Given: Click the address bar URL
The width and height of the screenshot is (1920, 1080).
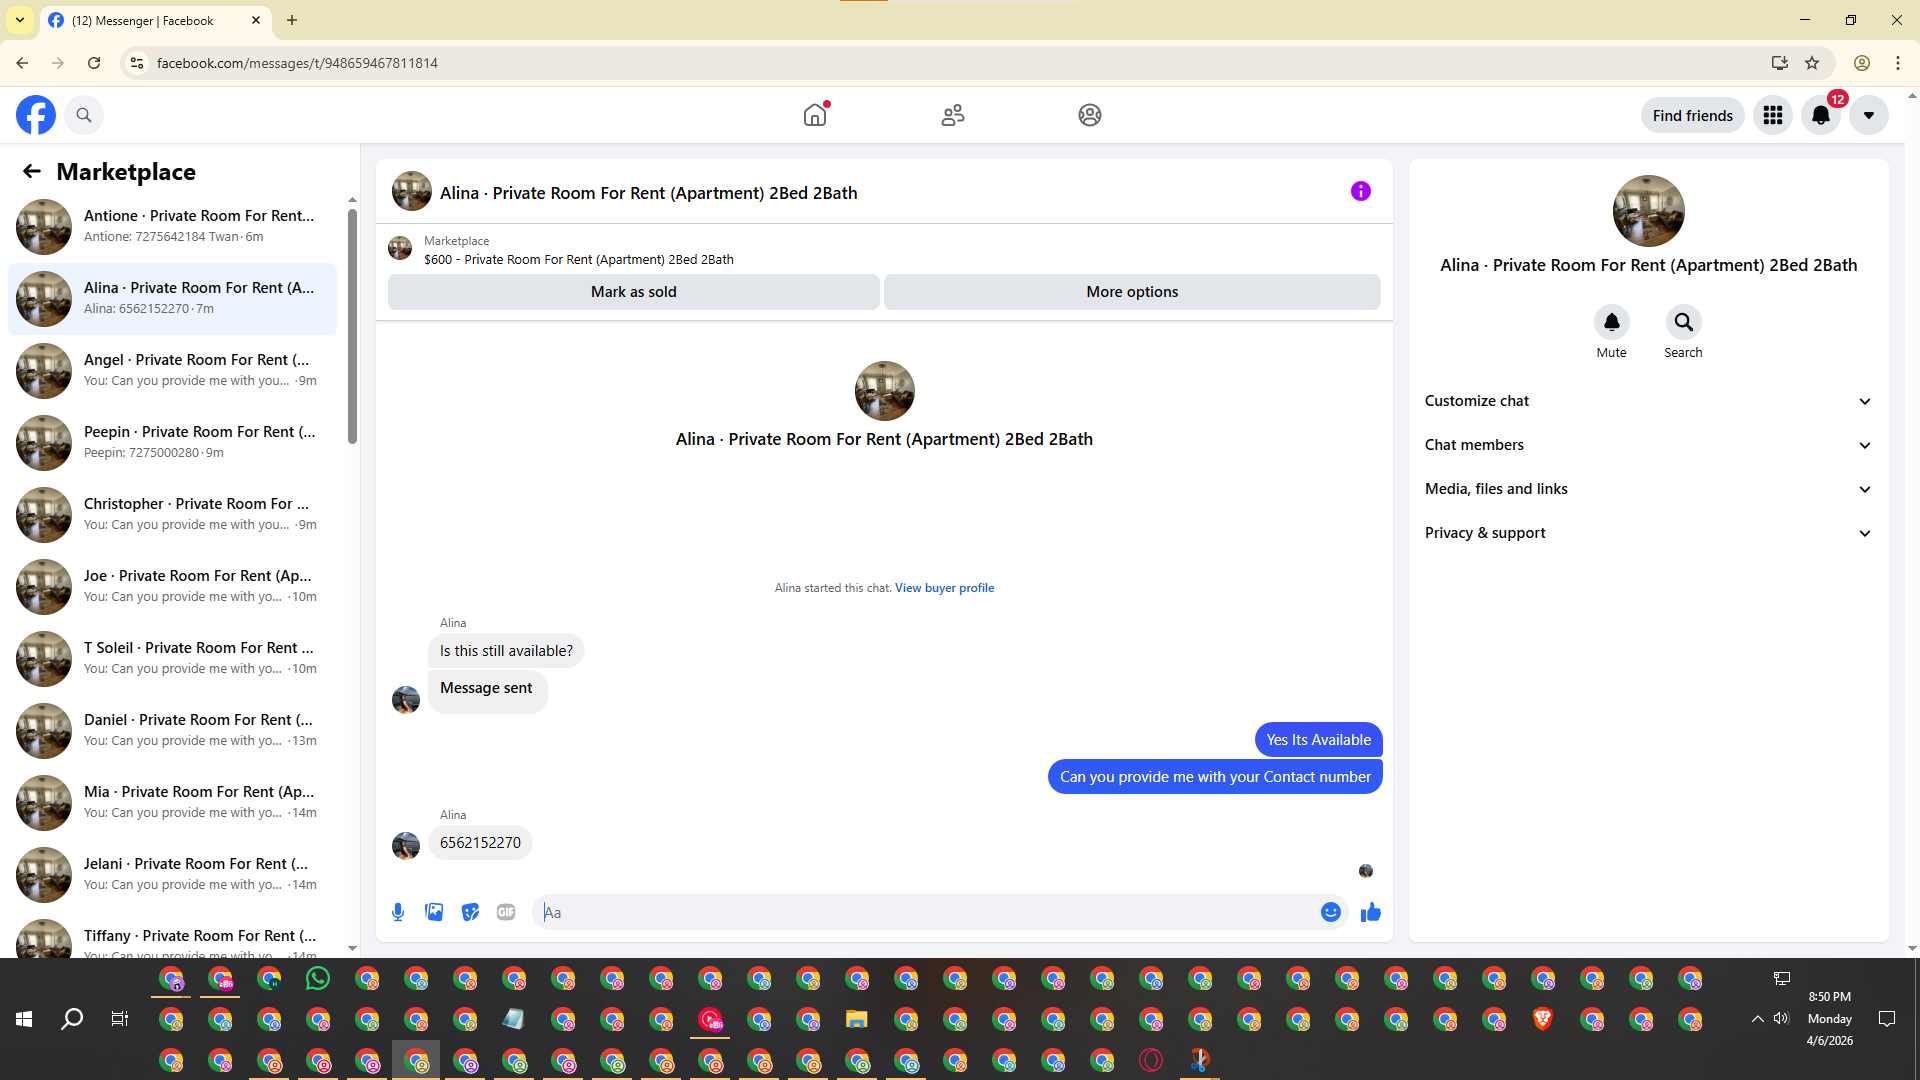Looking at the screenshot, I should [x=297, y=63].
